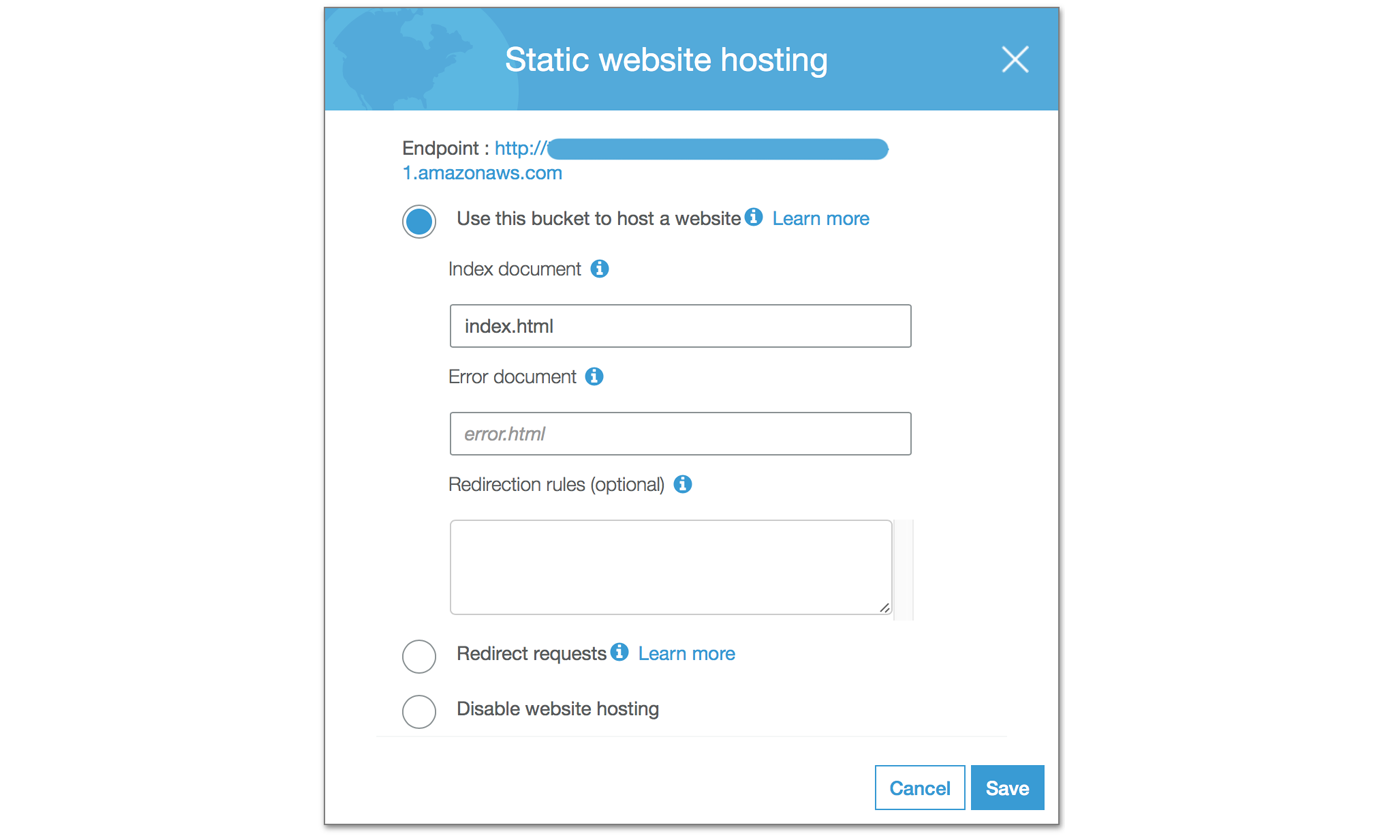
Task: Click the Index document info icon
Action: coord(599,268)
